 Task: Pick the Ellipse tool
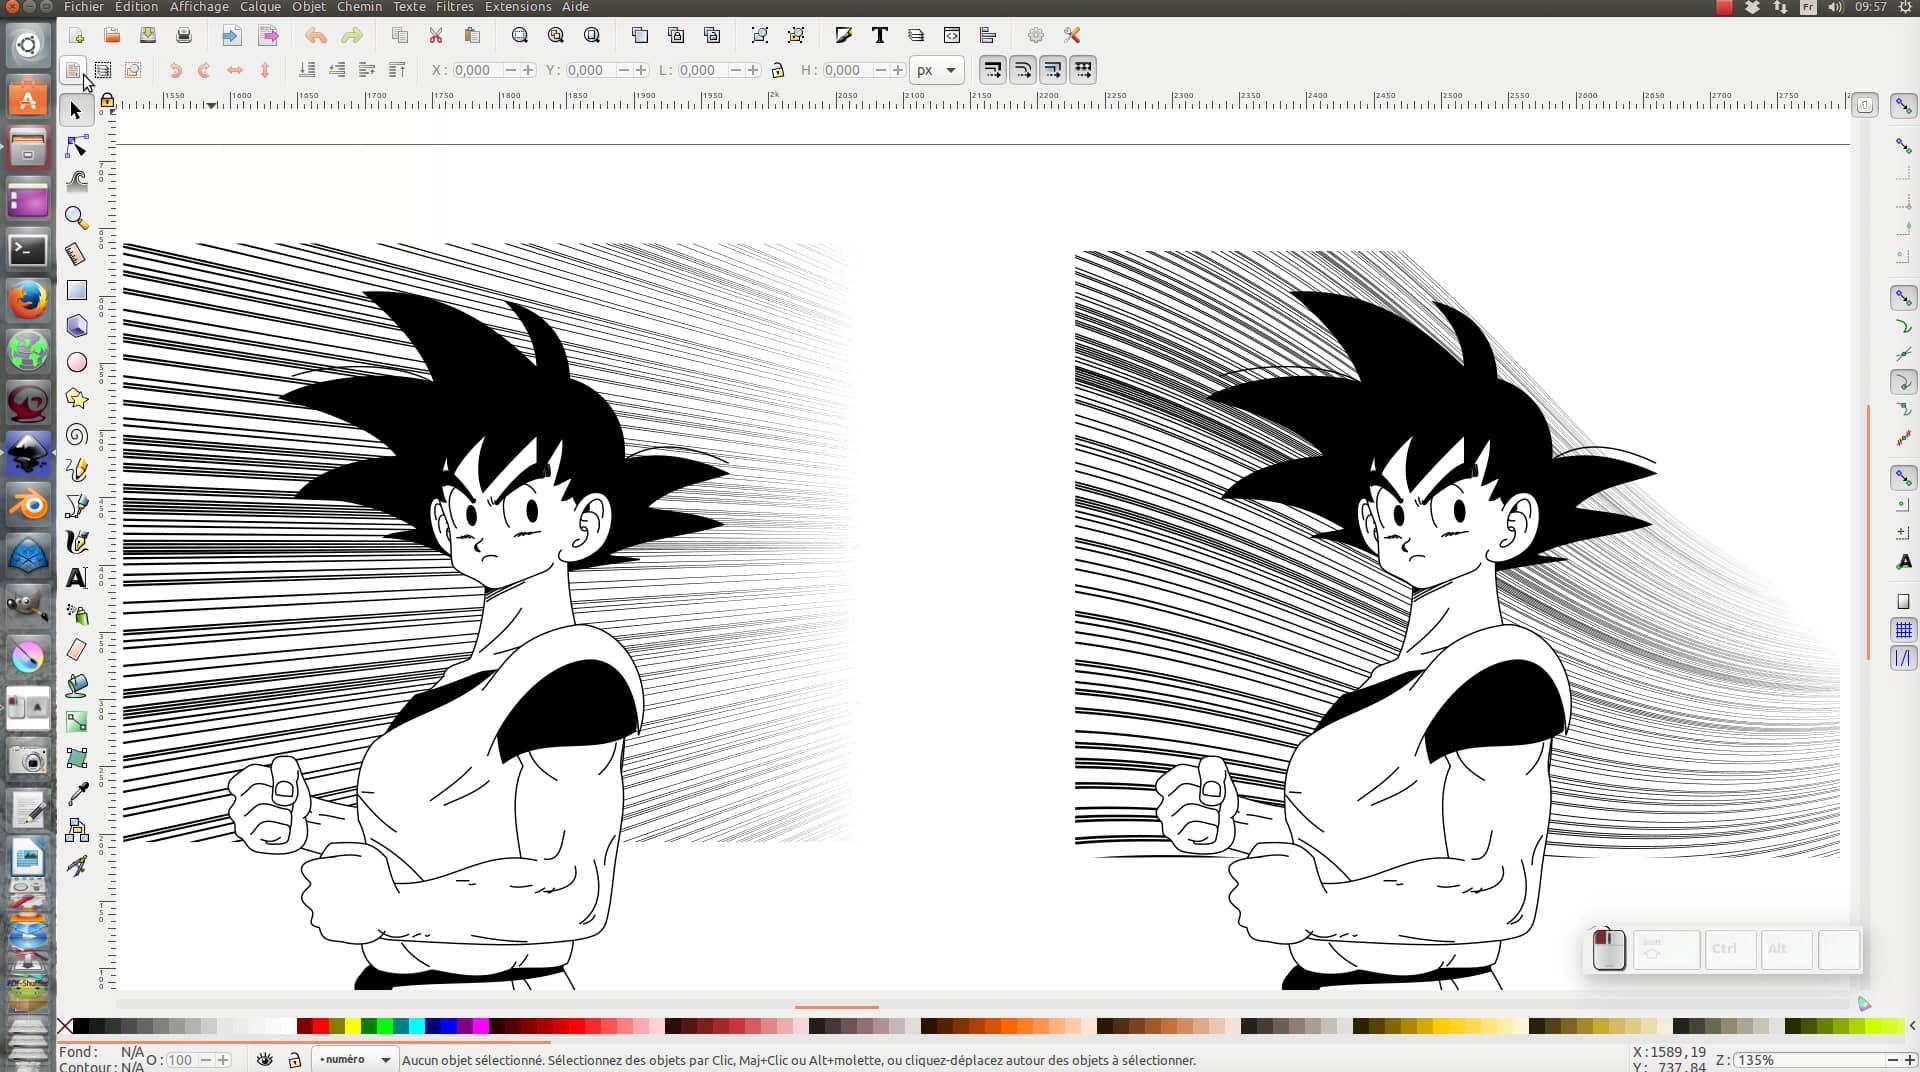[x=75, y=362]
